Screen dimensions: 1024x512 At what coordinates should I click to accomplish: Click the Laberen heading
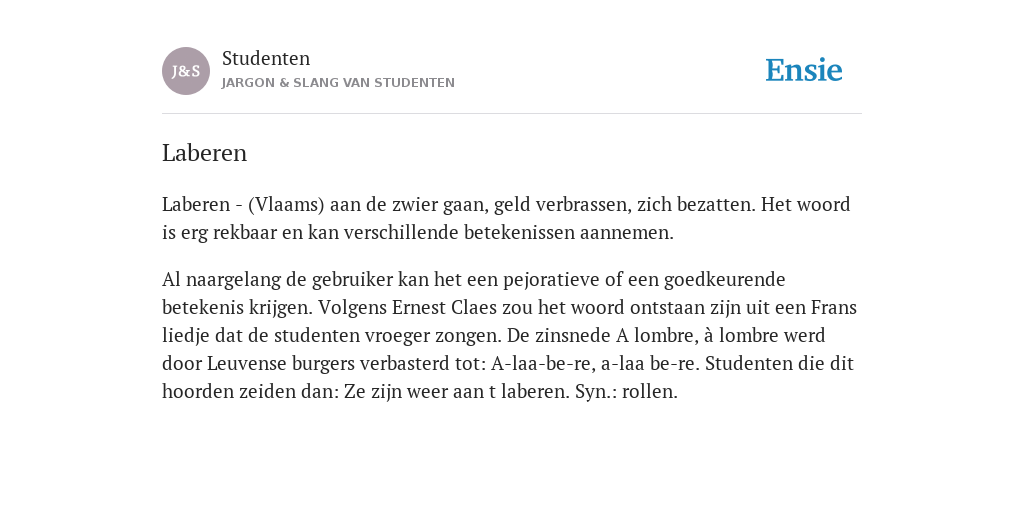(204, 153)
